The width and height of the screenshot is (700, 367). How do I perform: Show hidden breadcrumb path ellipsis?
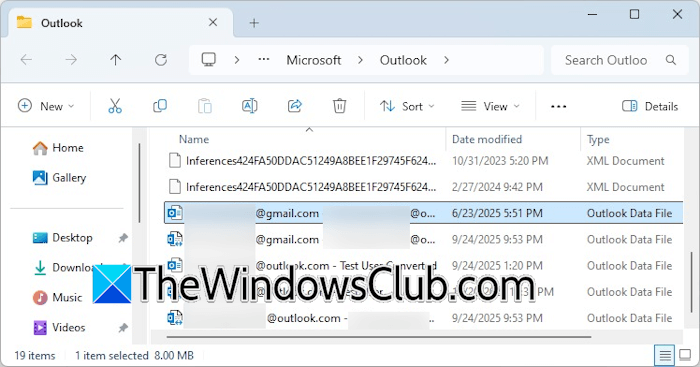click(x=264, y=59)
